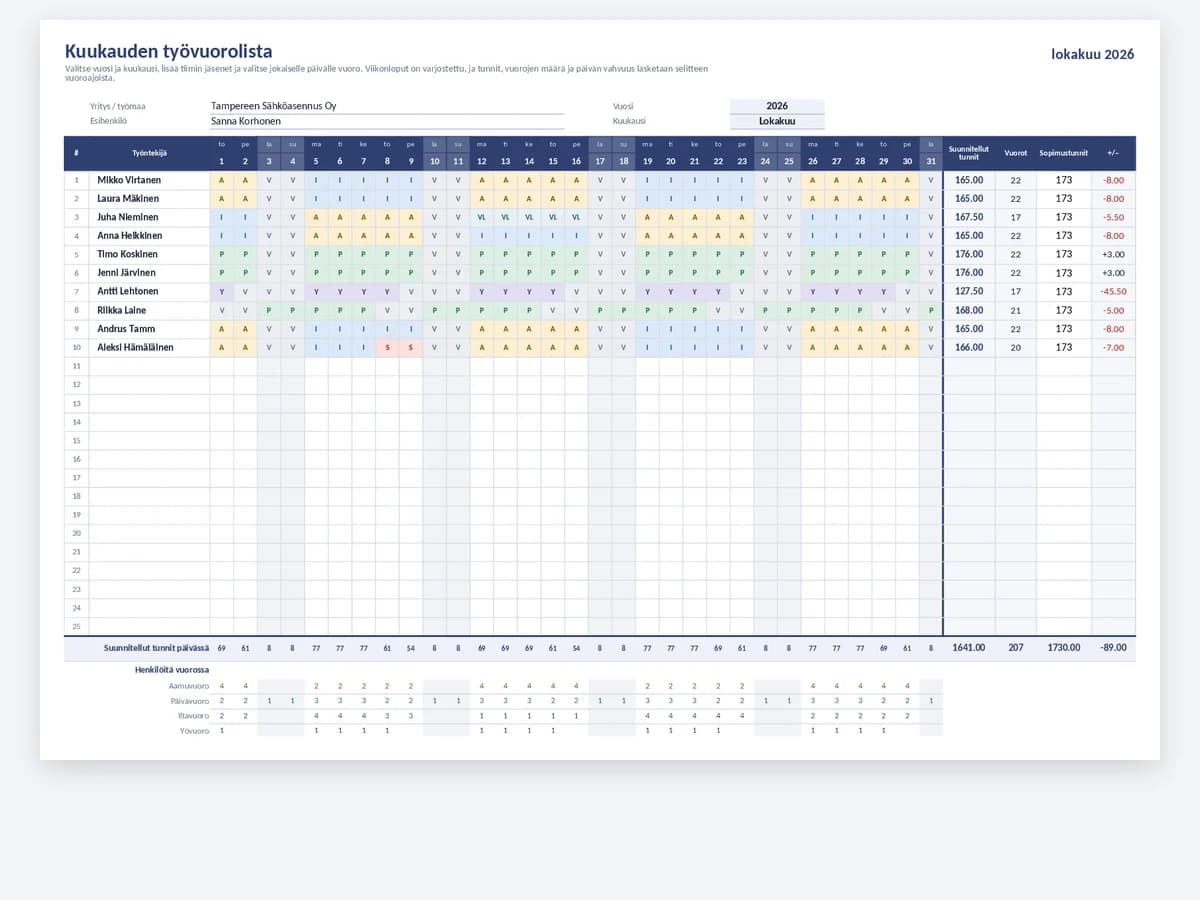Select the "Suunnitellut tunnit päivässä" row label

[x=156, y=648]
